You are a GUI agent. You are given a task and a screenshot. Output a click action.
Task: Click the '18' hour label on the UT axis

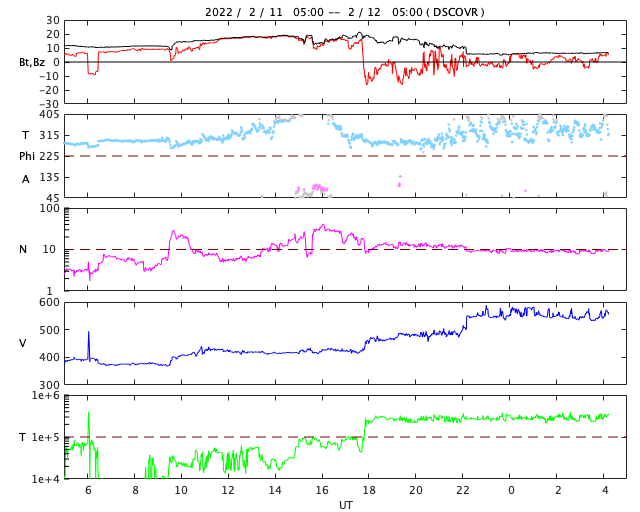coord(369,490)
